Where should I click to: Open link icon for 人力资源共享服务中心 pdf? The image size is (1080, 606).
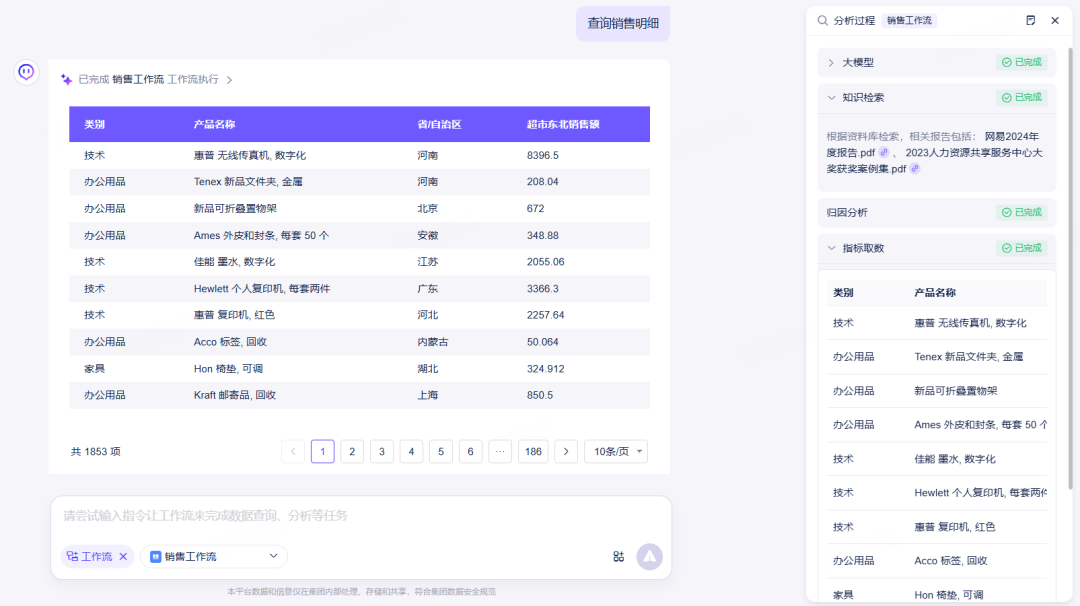pos(915,169)
